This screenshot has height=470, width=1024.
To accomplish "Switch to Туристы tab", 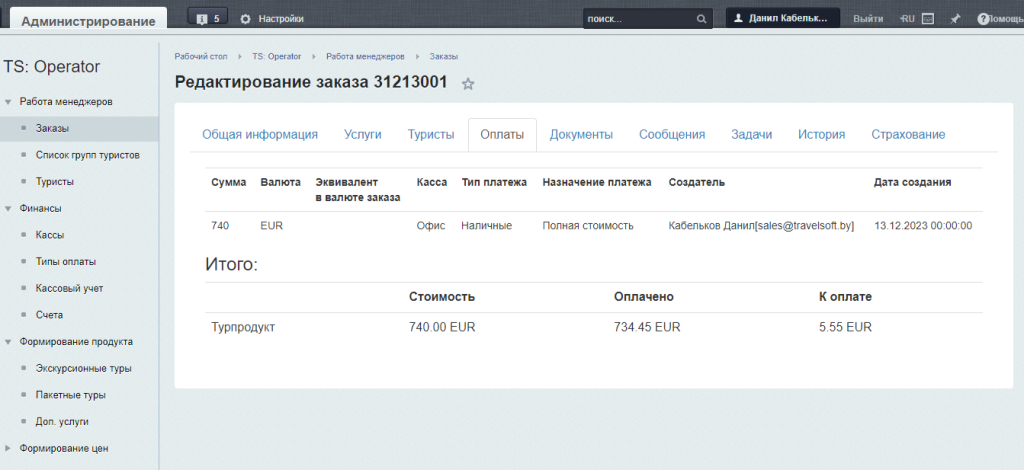I will (431, 134).
